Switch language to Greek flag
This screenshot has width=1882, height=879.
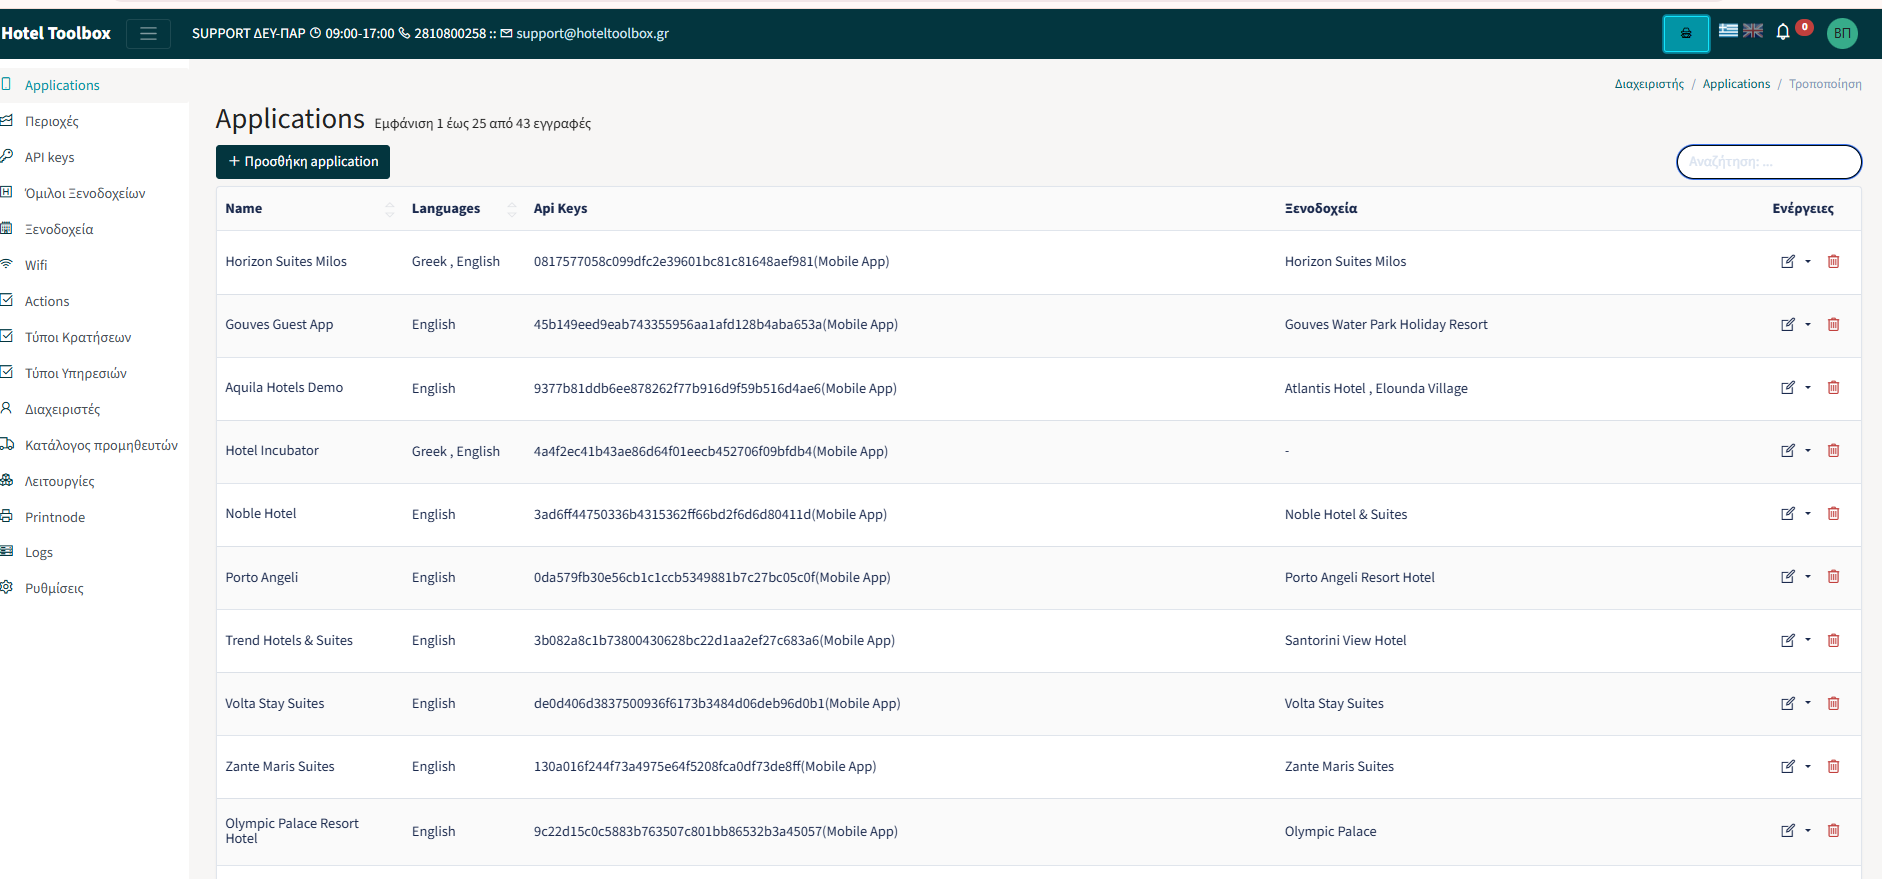tap(1728, 30)
